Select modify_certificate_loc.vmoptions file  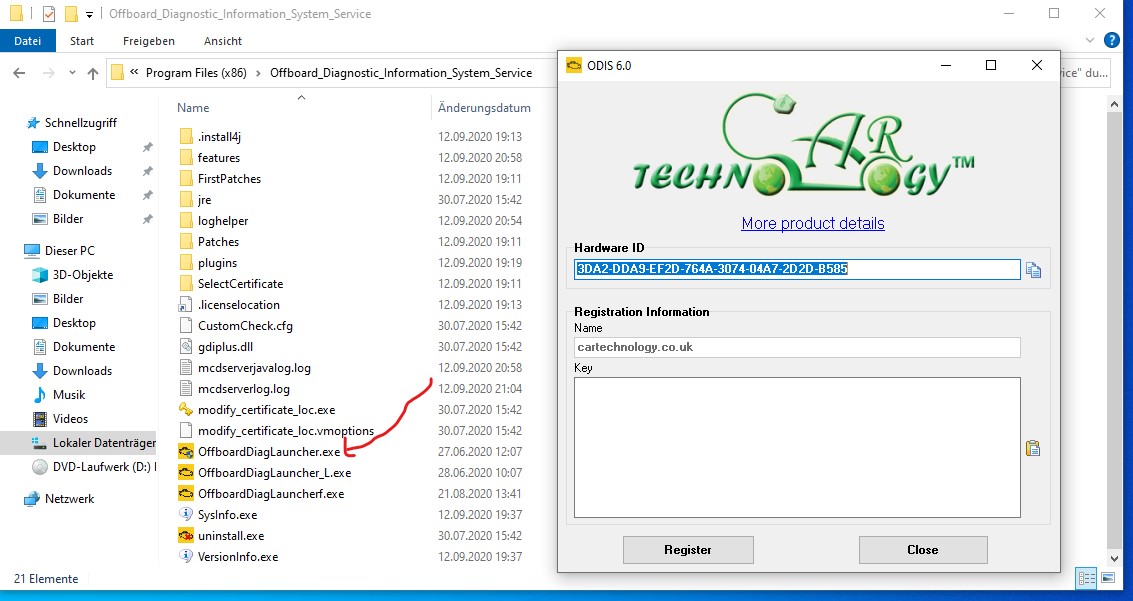click(285, 431)
